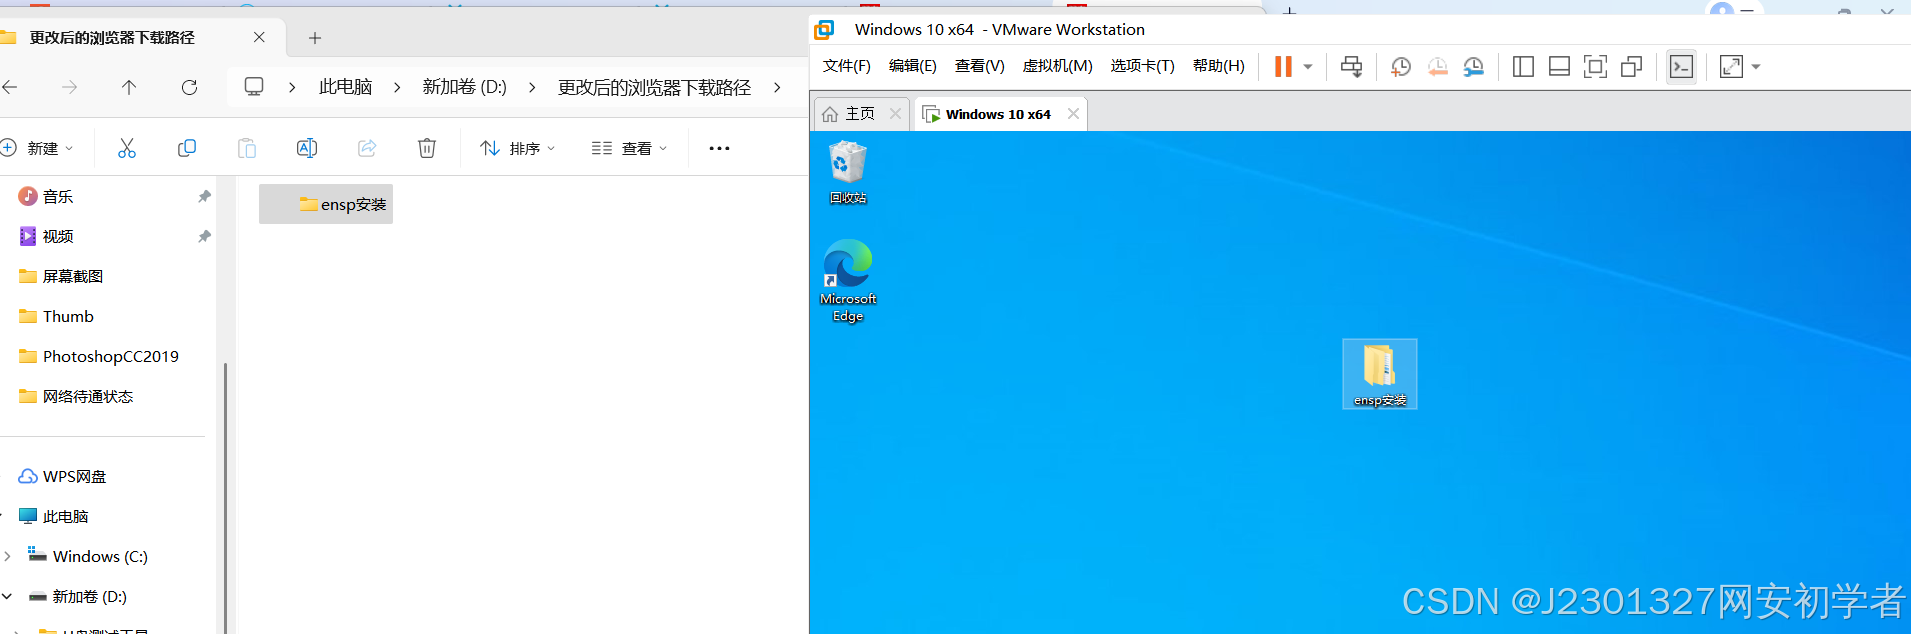1911x634 pixels.
Task: Click the Rename icon in Explorer toolbar
Action: point(307,148)
